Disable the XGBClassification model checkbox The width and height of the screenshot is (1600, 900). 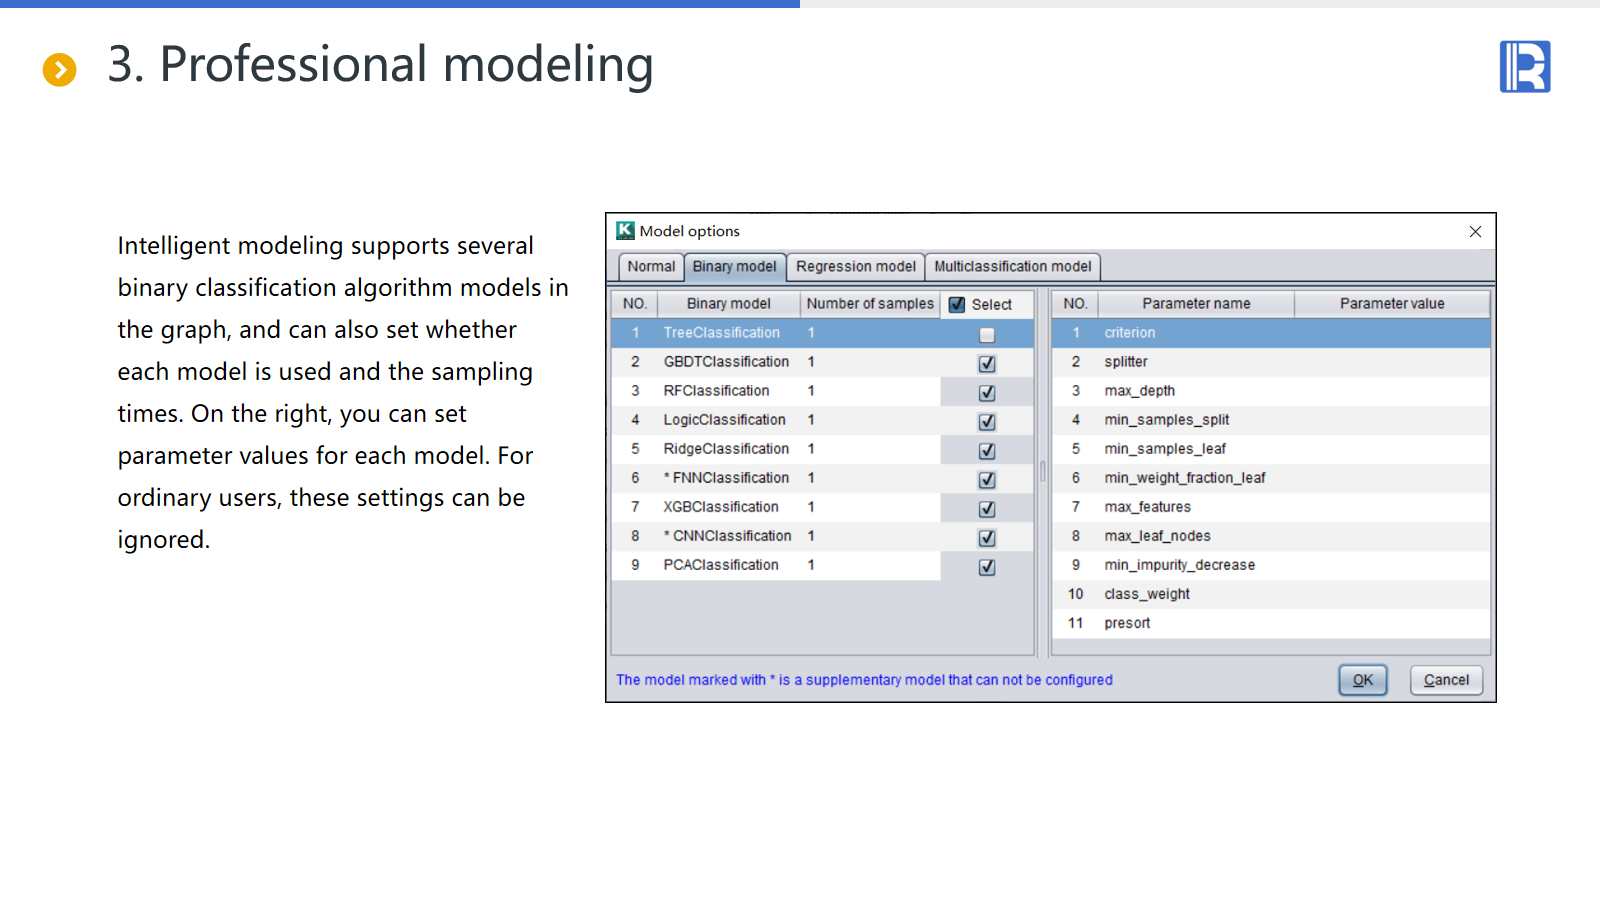(987, 509)
